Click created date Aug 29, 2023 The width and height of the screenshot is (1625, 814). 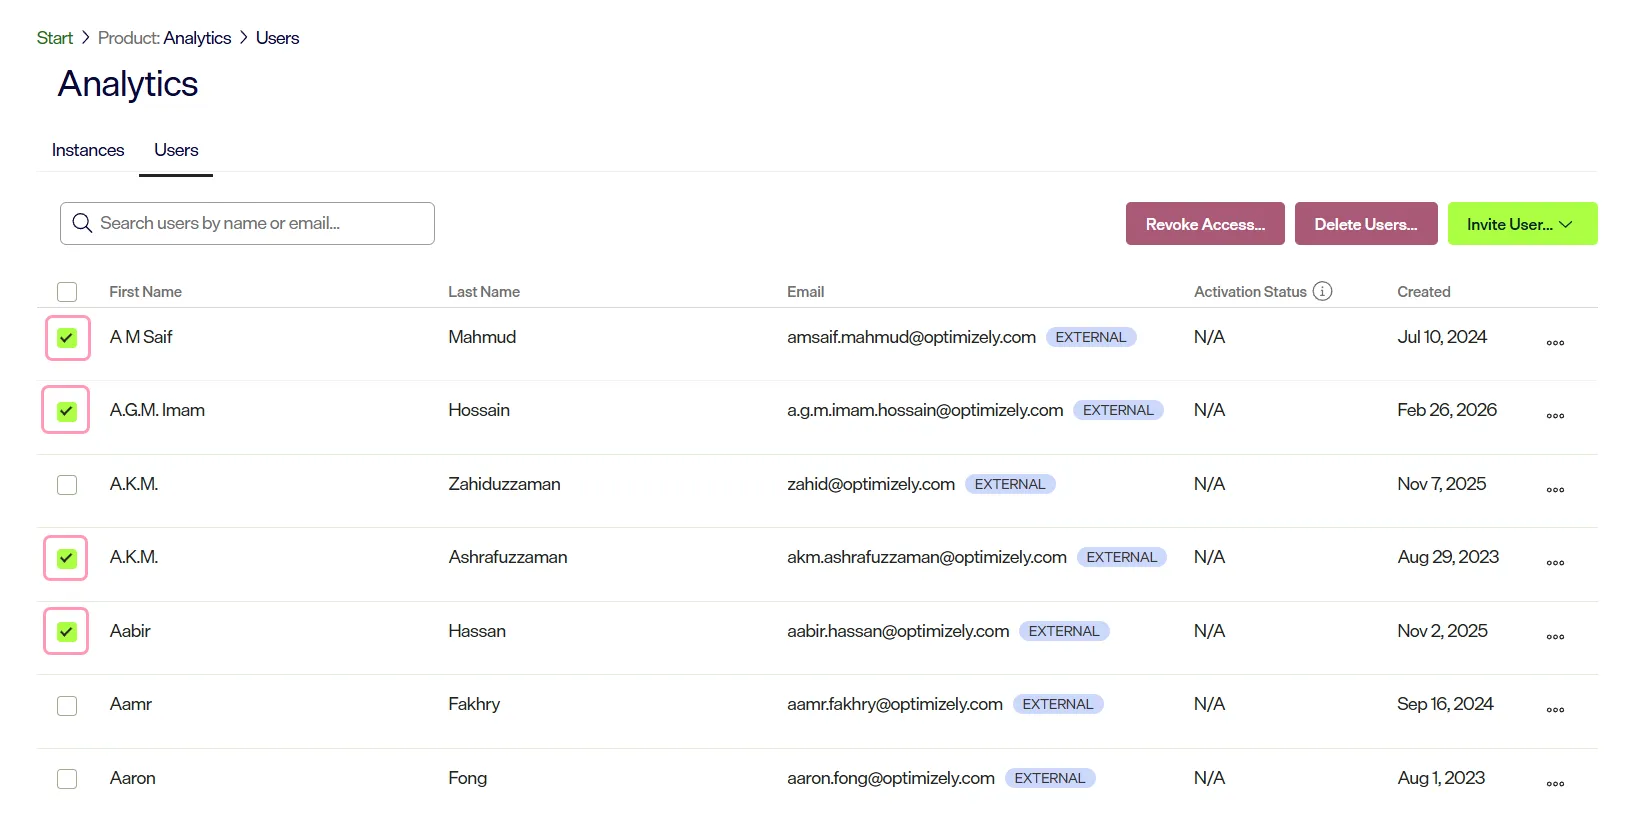pyautogui.click(x=1448, y=557)
